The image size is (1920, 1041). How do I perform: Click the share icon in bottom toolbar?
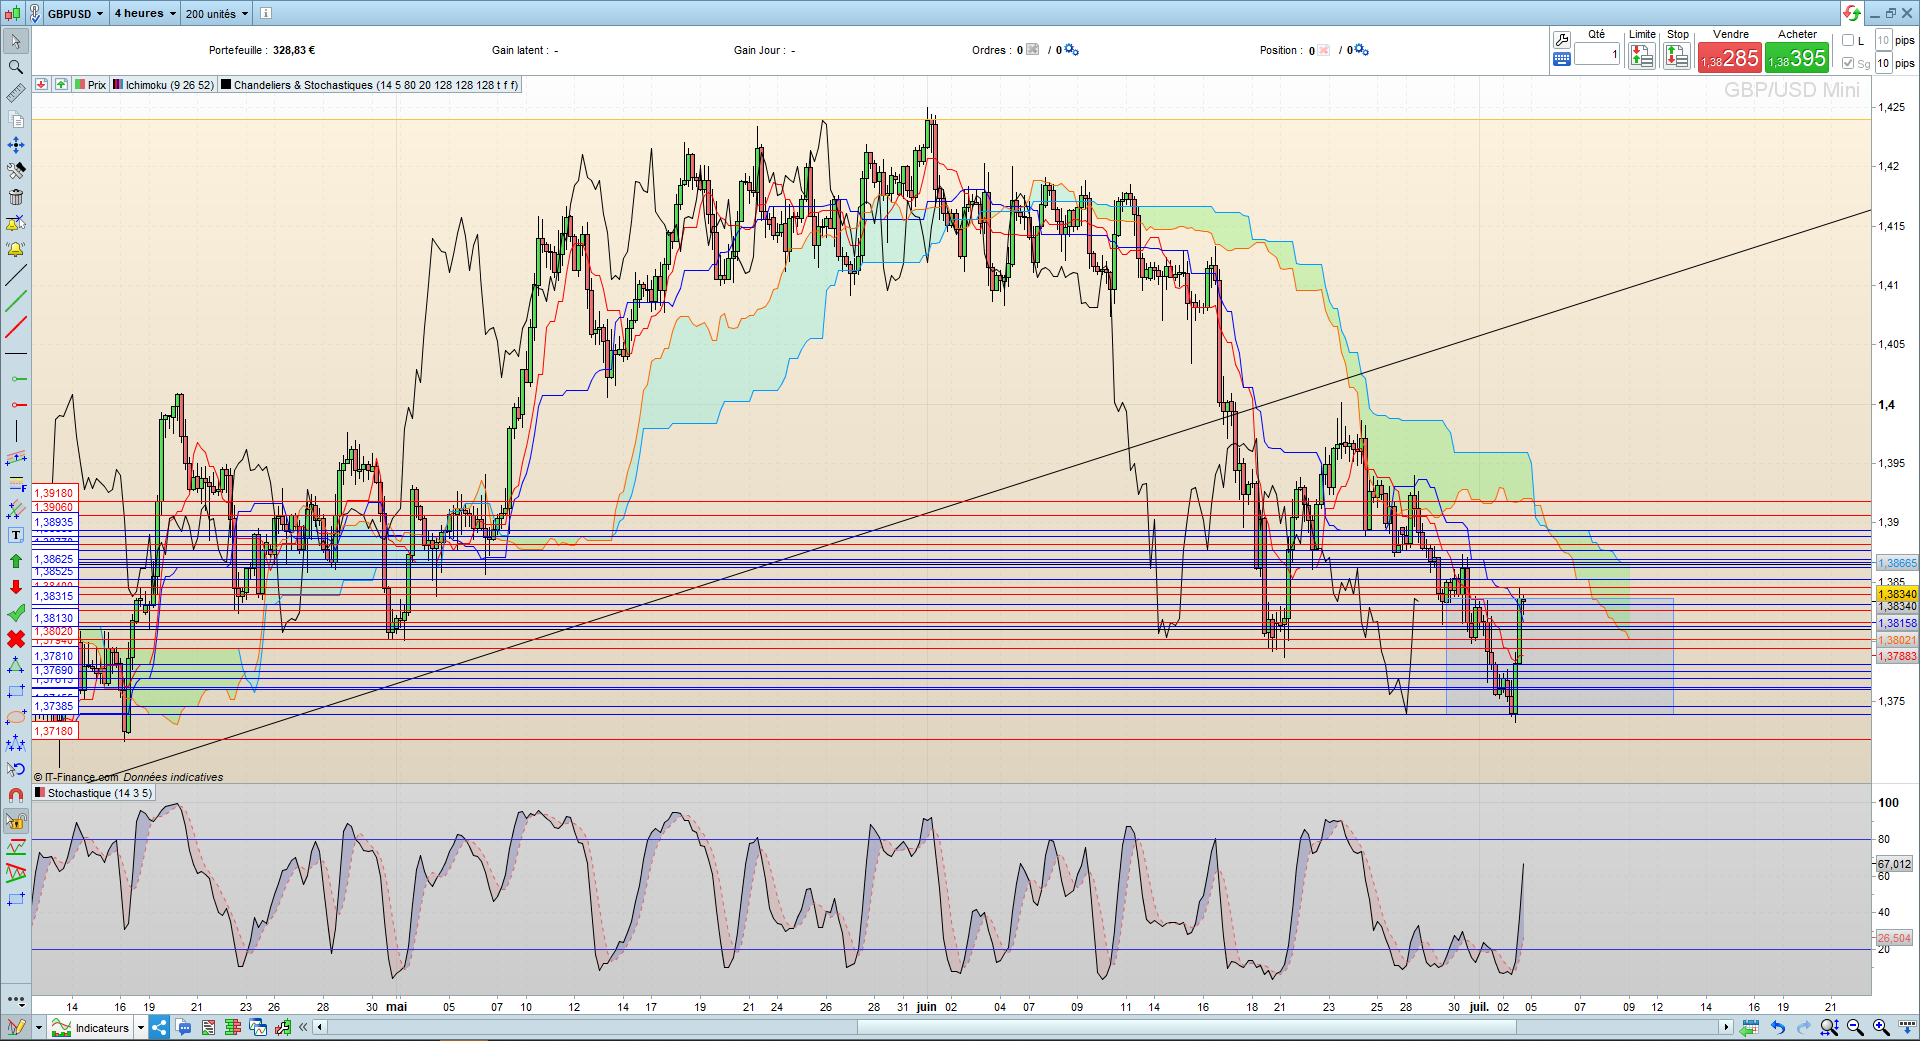tap(159, 1027)
